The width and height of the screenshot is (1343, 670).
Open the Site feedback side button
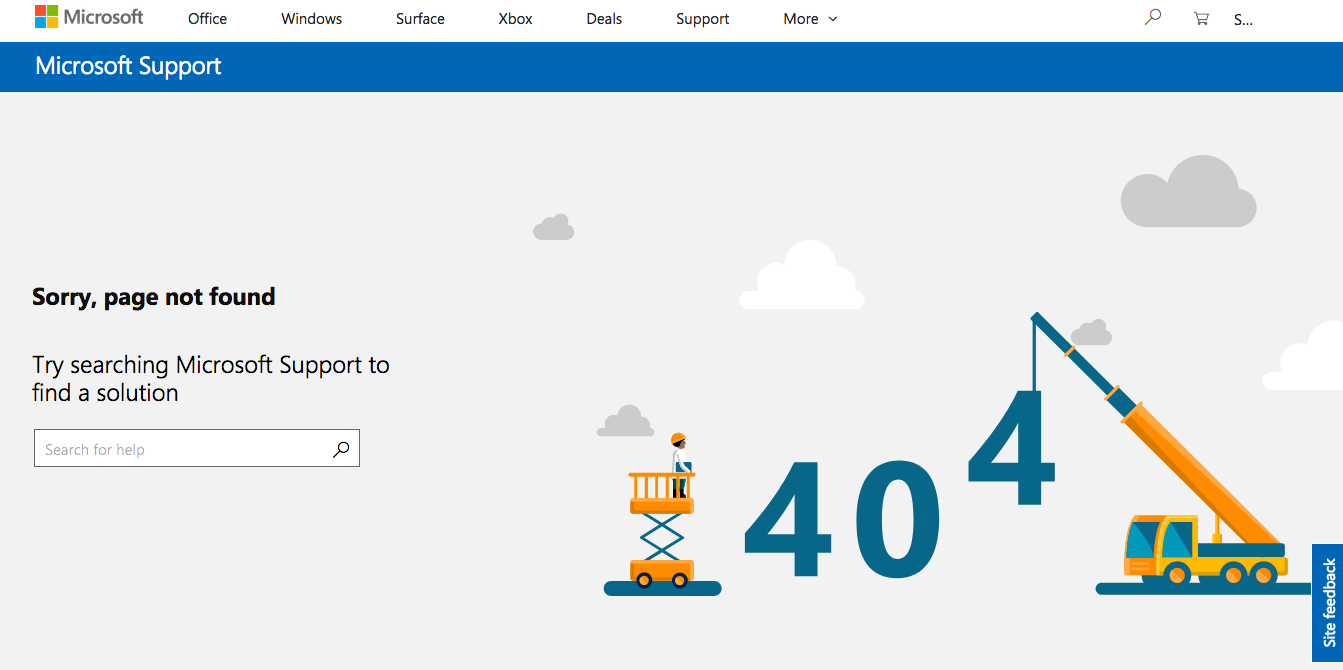(x=1328, y=602)
